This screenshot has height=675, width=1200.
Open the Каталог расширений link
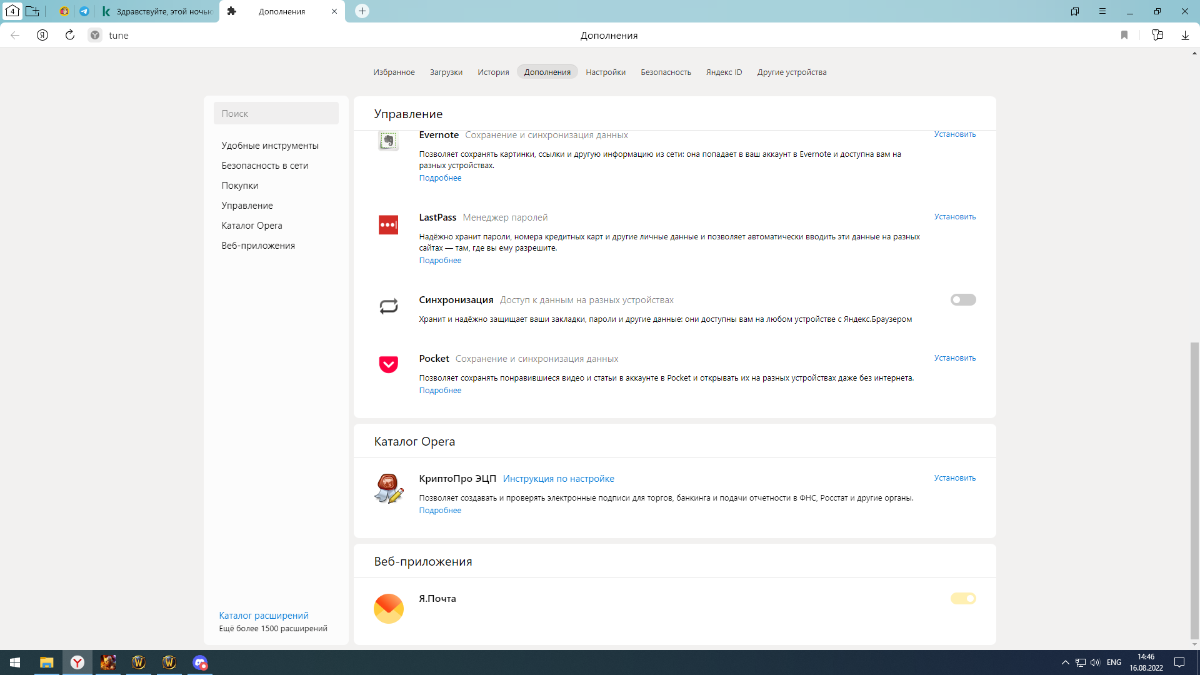point(264,615)
